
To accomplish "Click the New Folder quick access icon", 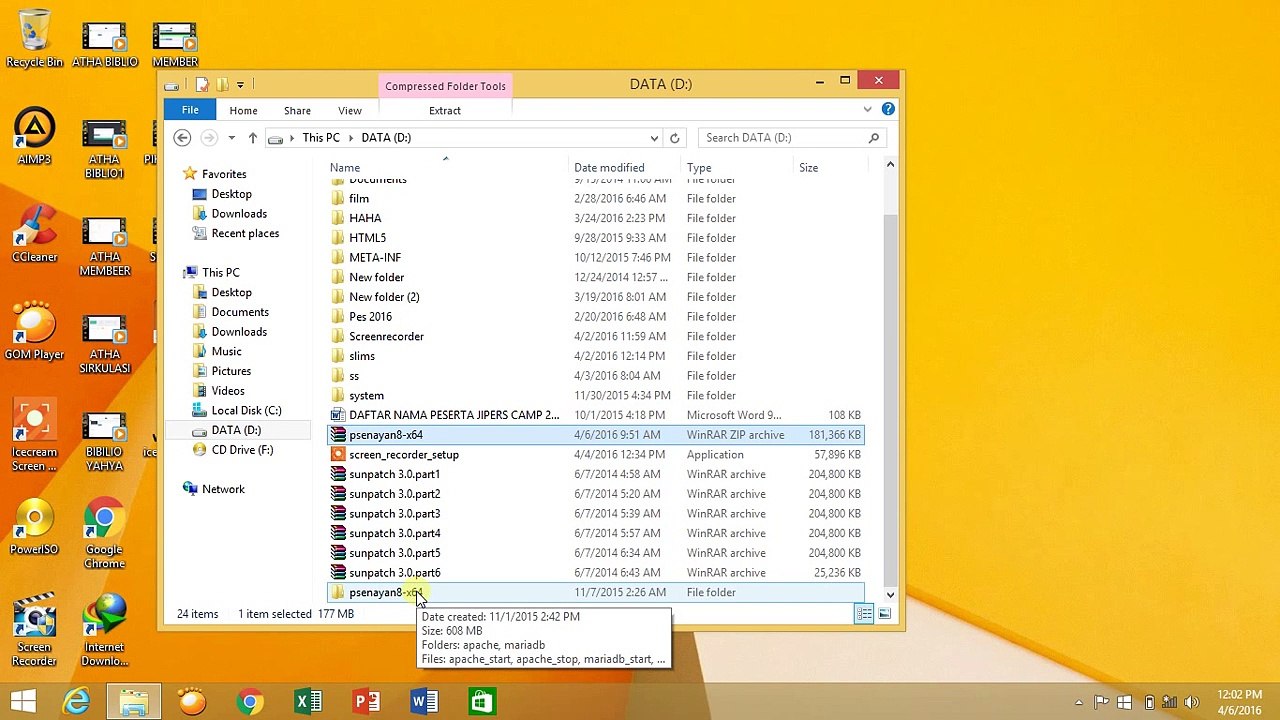I will click(x=222, y=84).
